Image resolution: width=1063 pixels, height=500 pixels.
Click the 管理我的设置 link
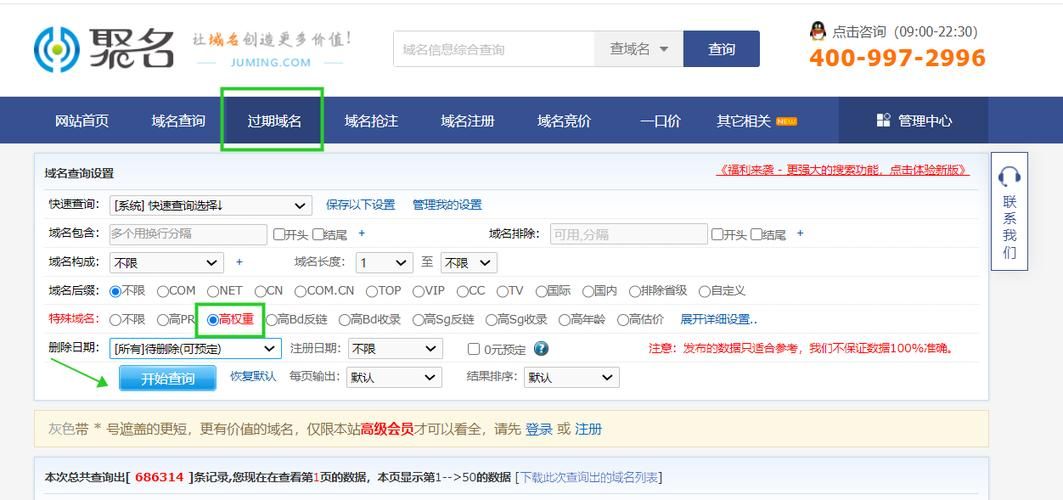[447, 205]
